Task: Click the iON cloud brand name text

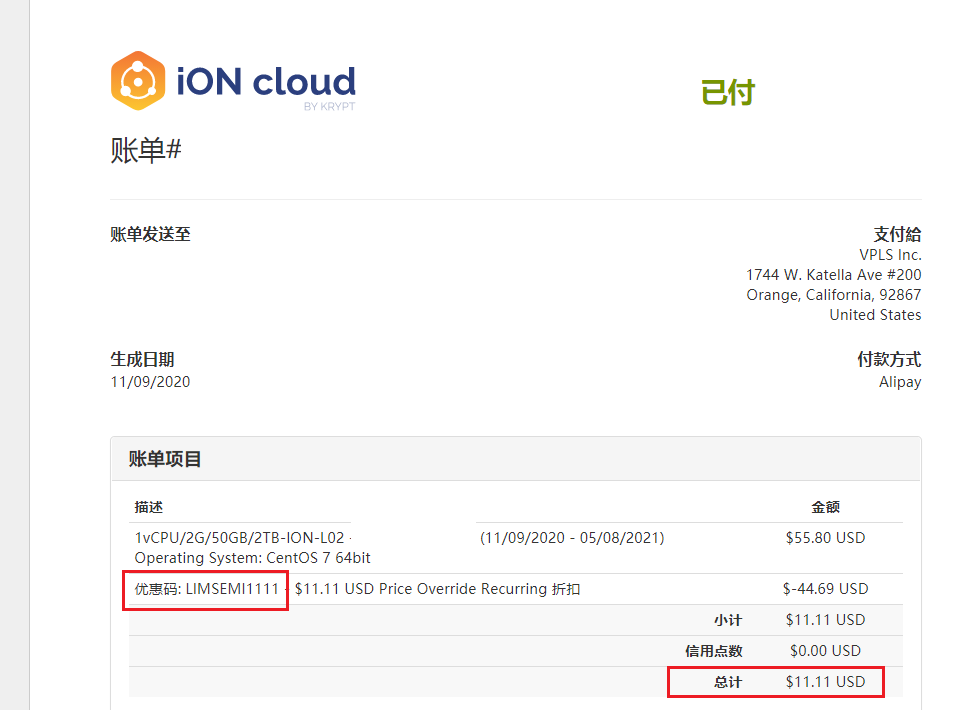Action: click(x=265, y=80)
